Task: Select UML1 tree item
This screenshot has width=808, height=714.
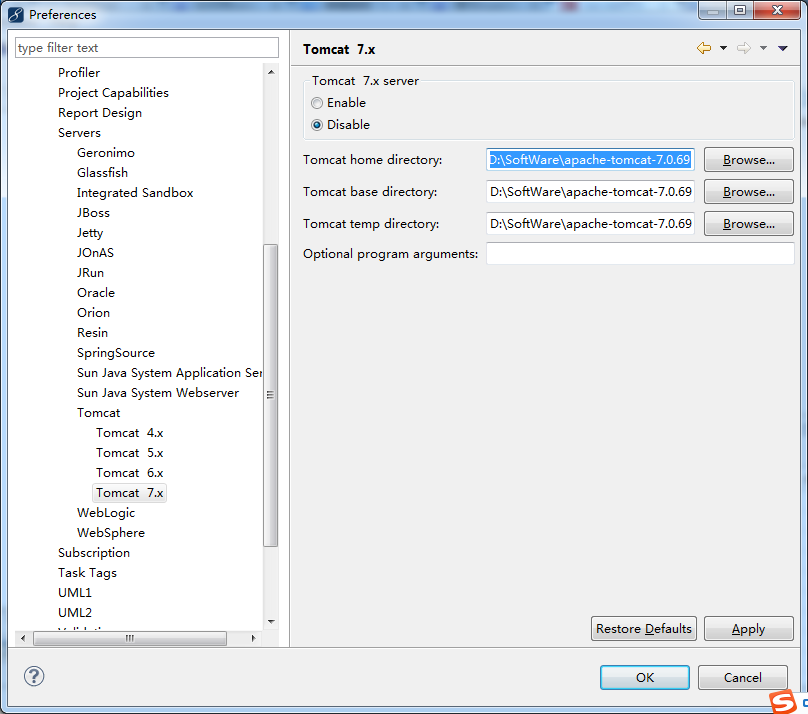Action: tap(75, 593)
